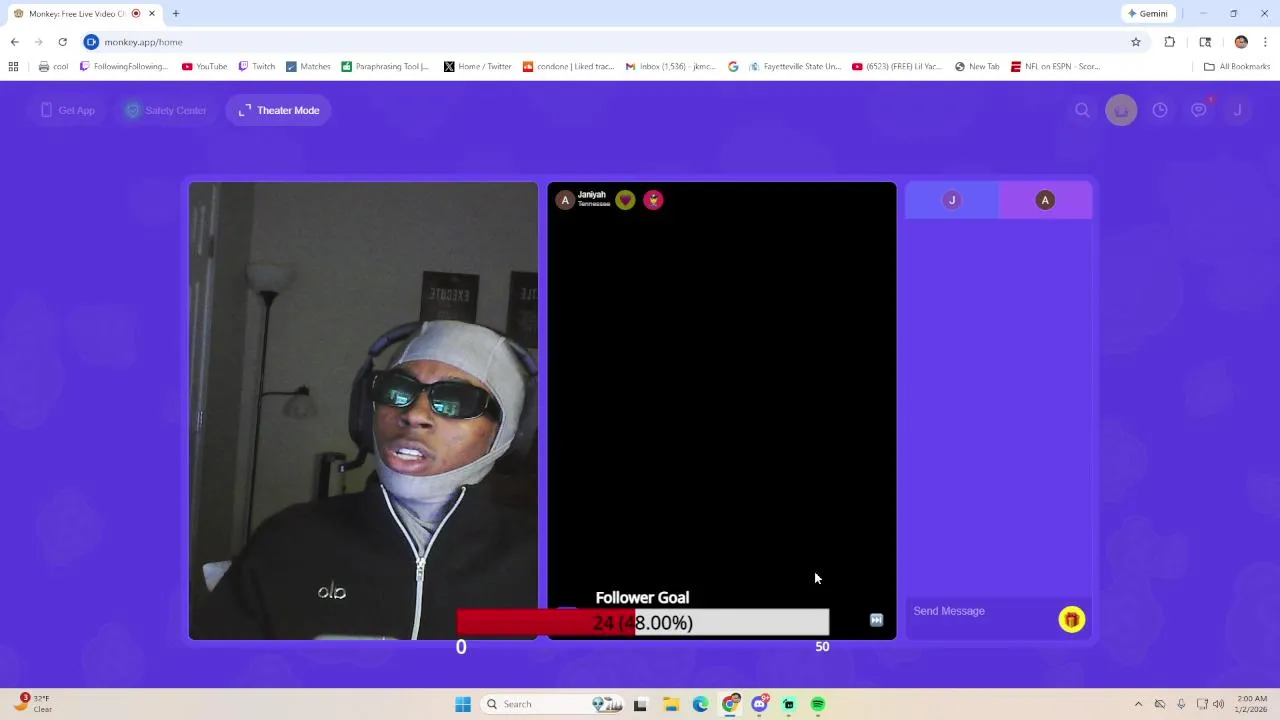Image resolution: width=1280 pixels, height=720 pixels.
Task: Open Microsoft Edge from taskbar
Action: tap(701, 704)
